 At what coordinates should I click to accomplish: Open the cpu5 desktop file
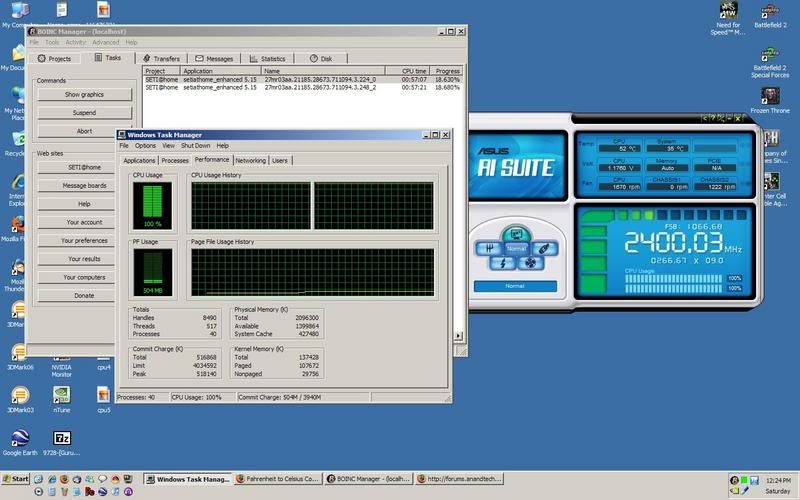(104, 399)
